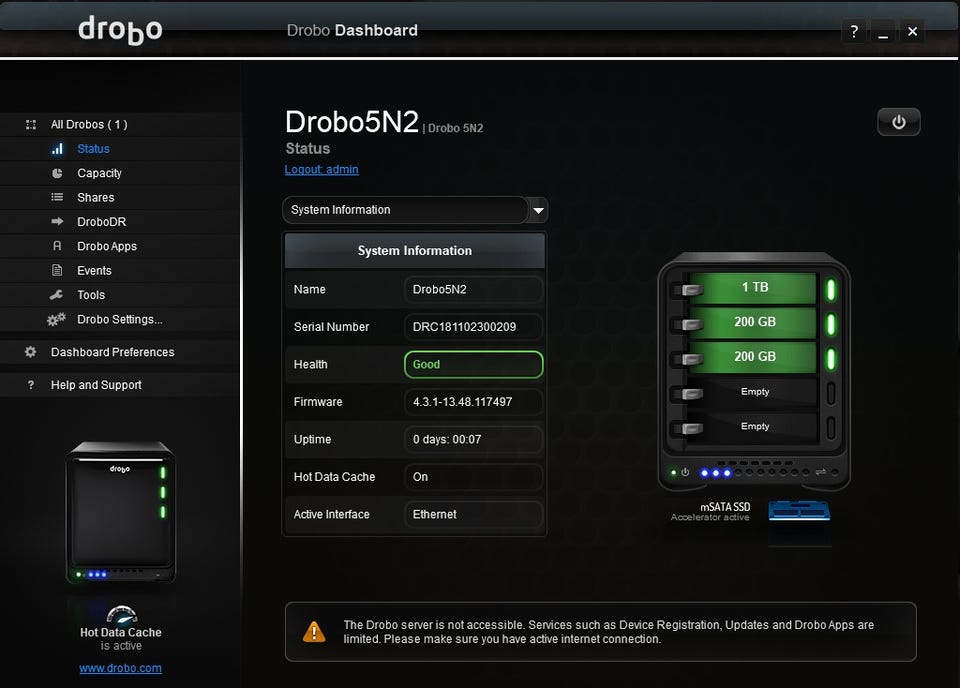Click the Status bar-chart icon
Screen dimensions: 960x688
[57, 149]
